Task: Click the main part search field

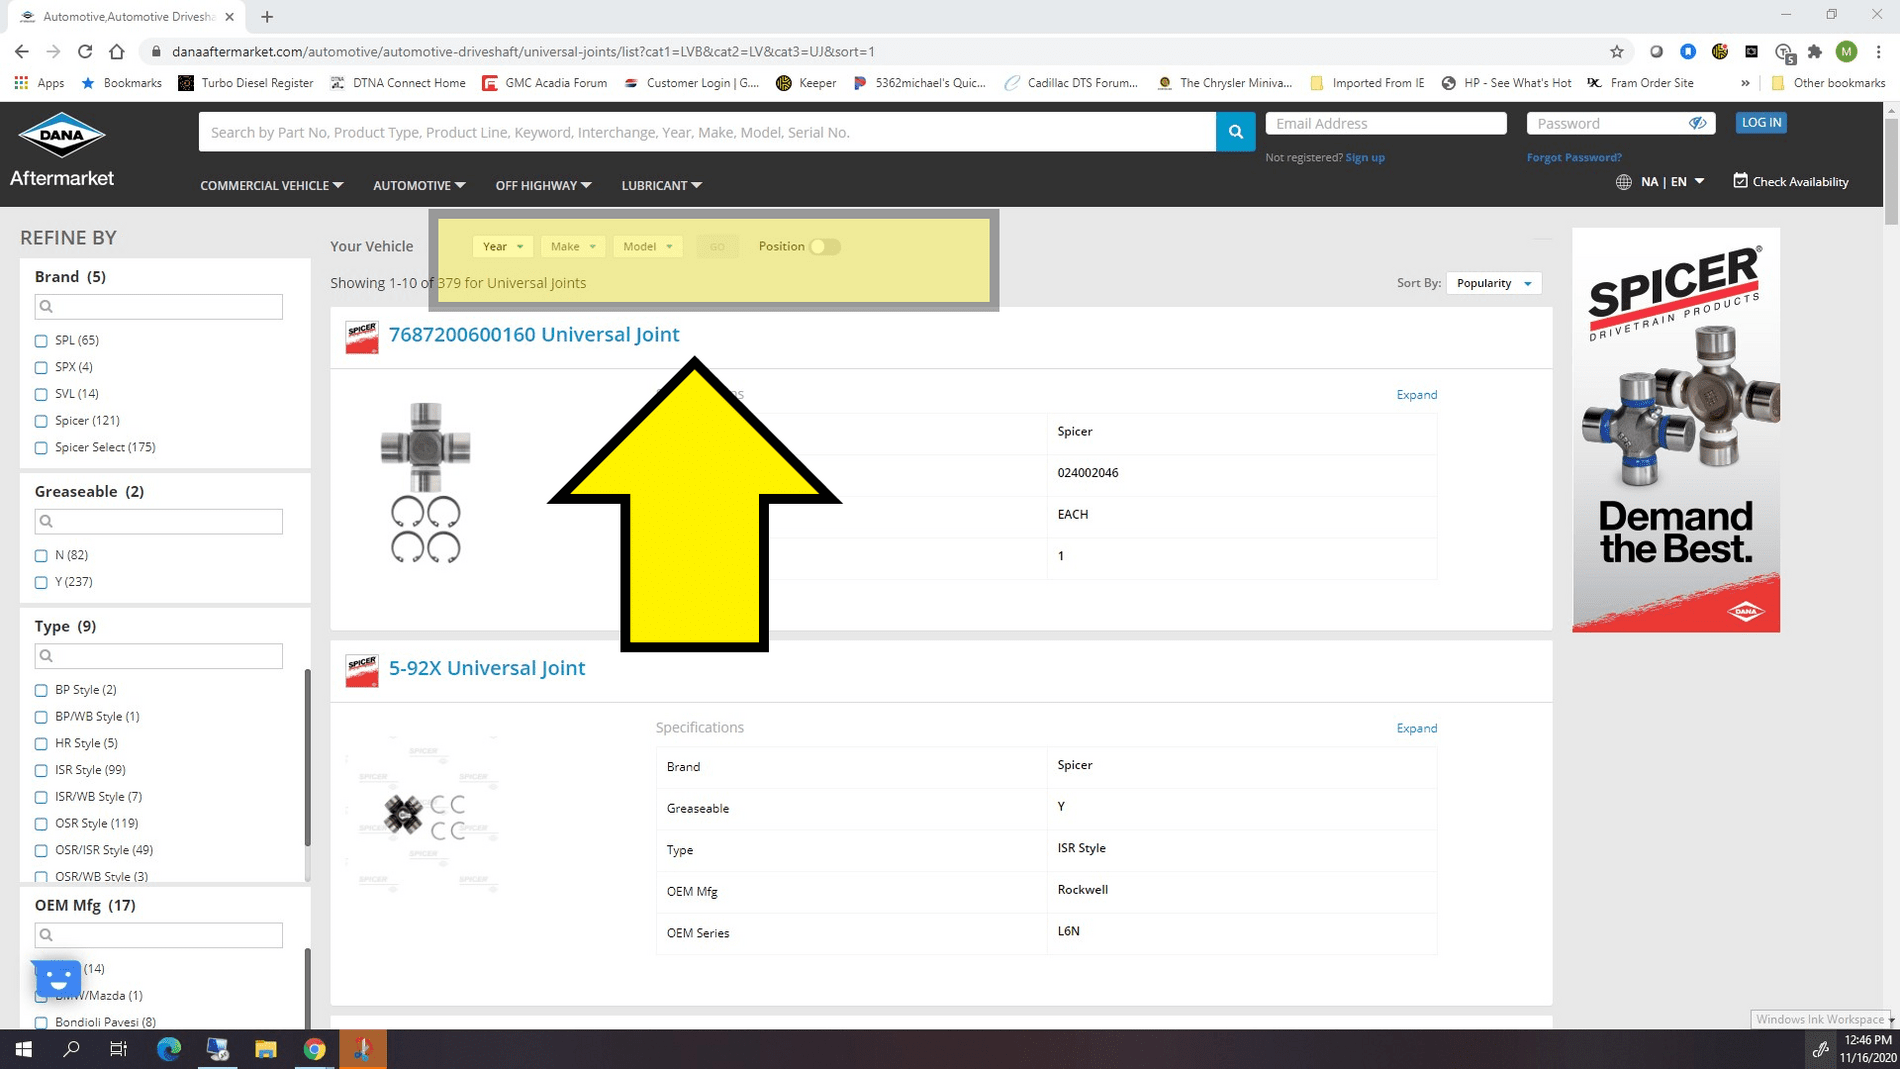Action: coord(707,132)
